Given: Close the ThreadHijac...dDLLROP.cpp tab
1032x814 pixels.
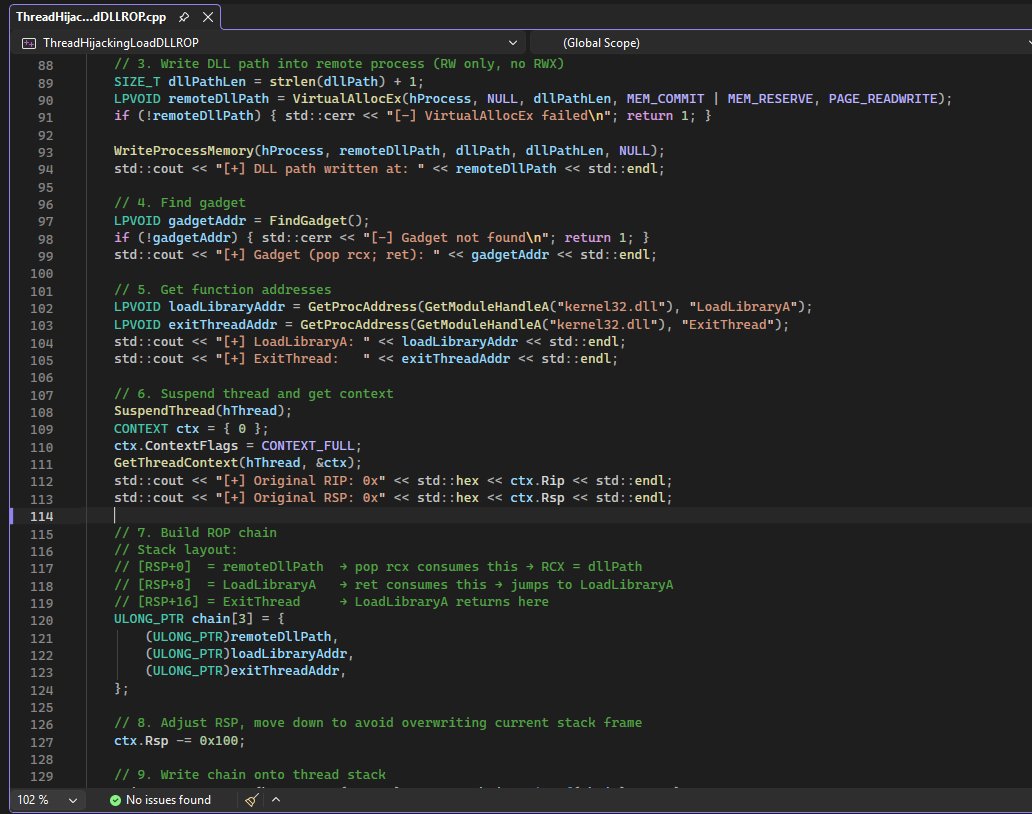Looking at the screenshot, I should pyautogui.click(x=208, y=17).
